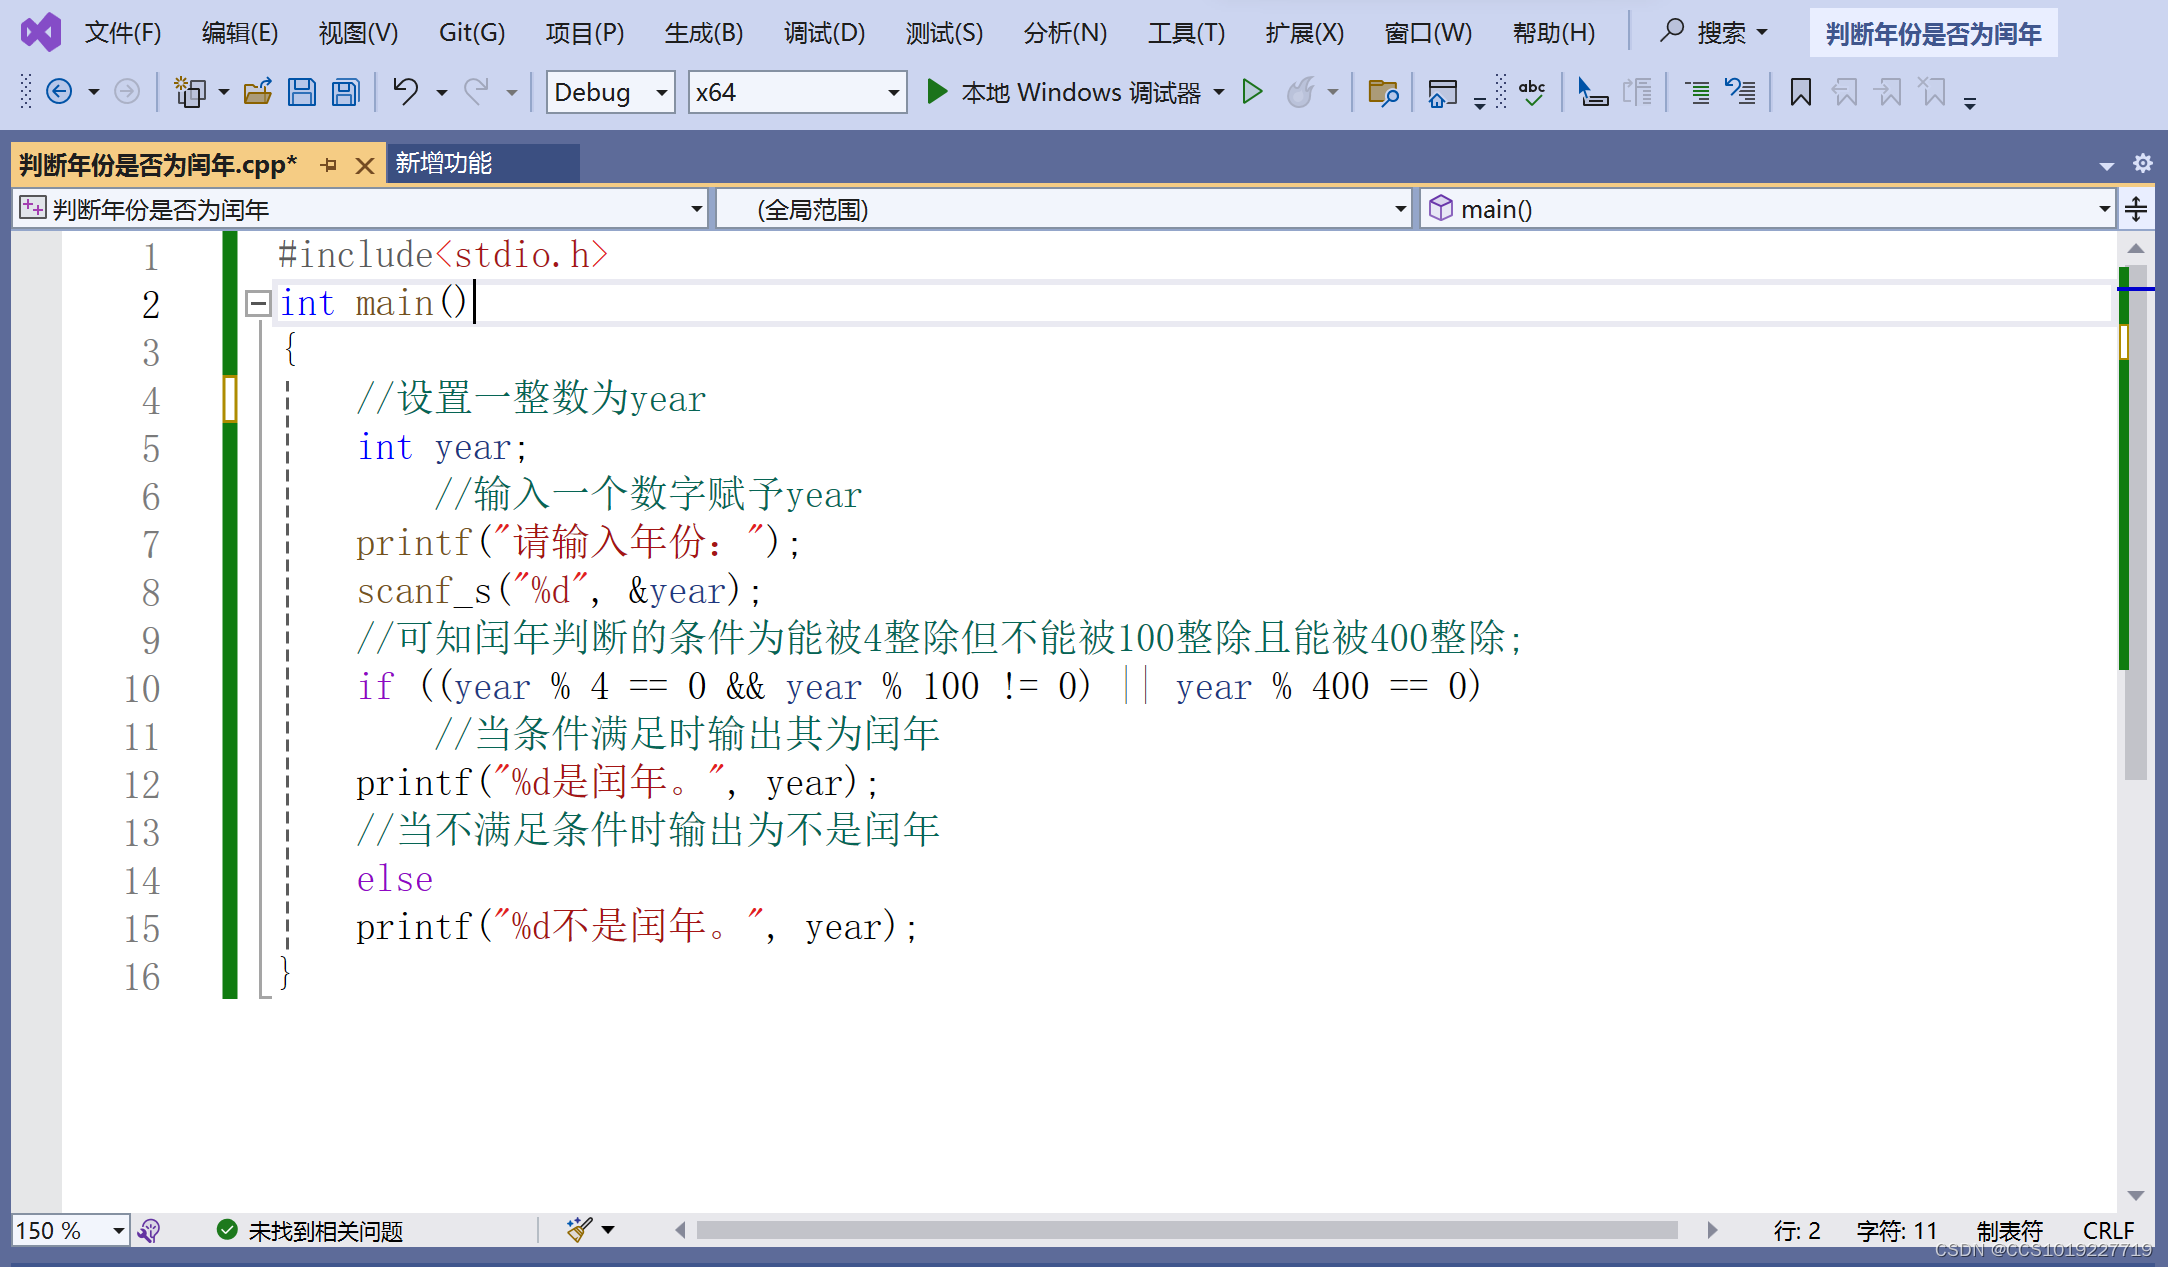Open the 编辑(E) menu
2168x1267 pixels.
click(240, 33)
